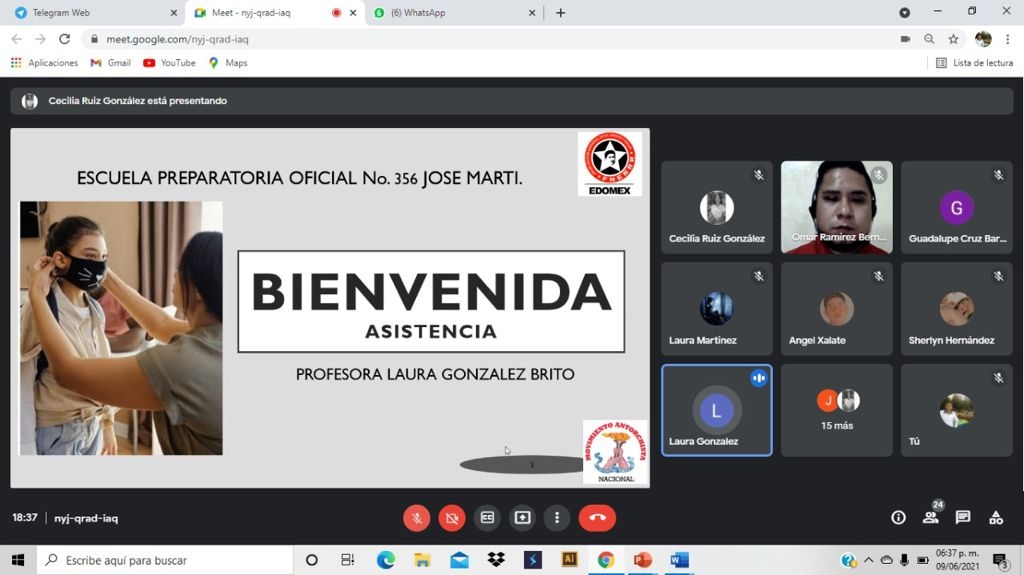Show hidden system tray icons
Image resolution: width=1024 pixels, height=575 pixels.
click(x=868, y=560)
